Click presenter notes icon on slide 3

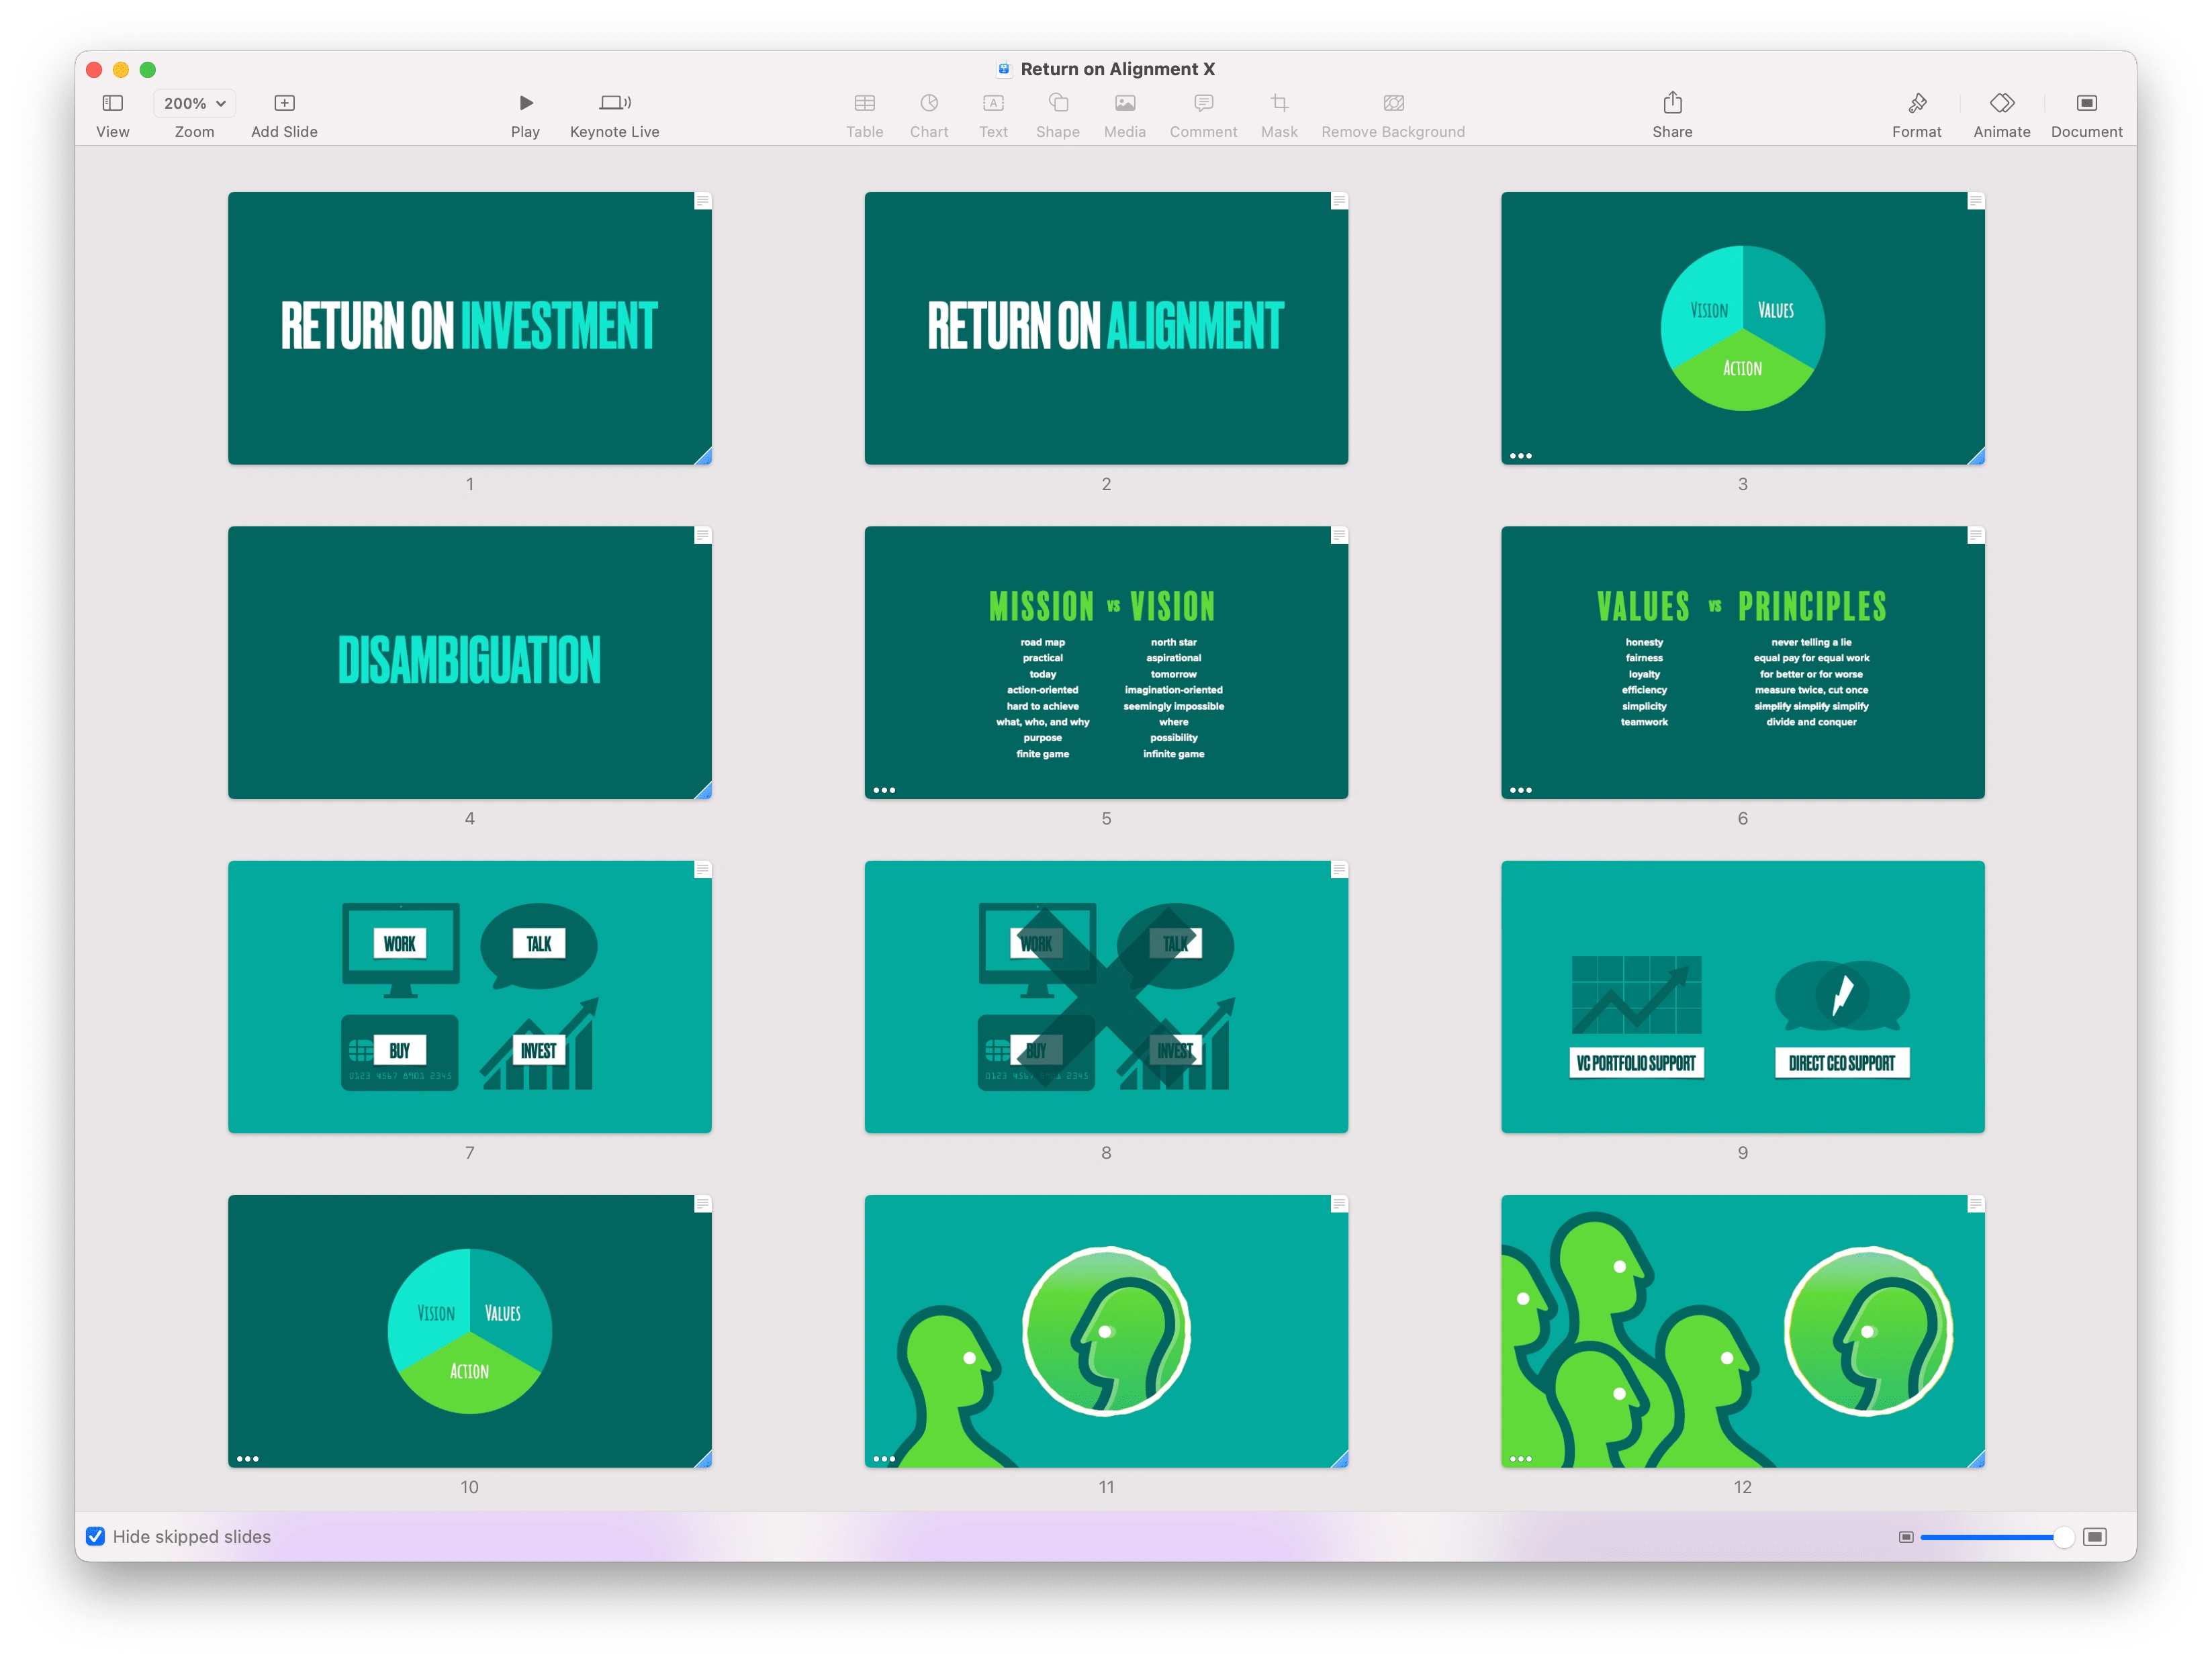point(1976,201)
